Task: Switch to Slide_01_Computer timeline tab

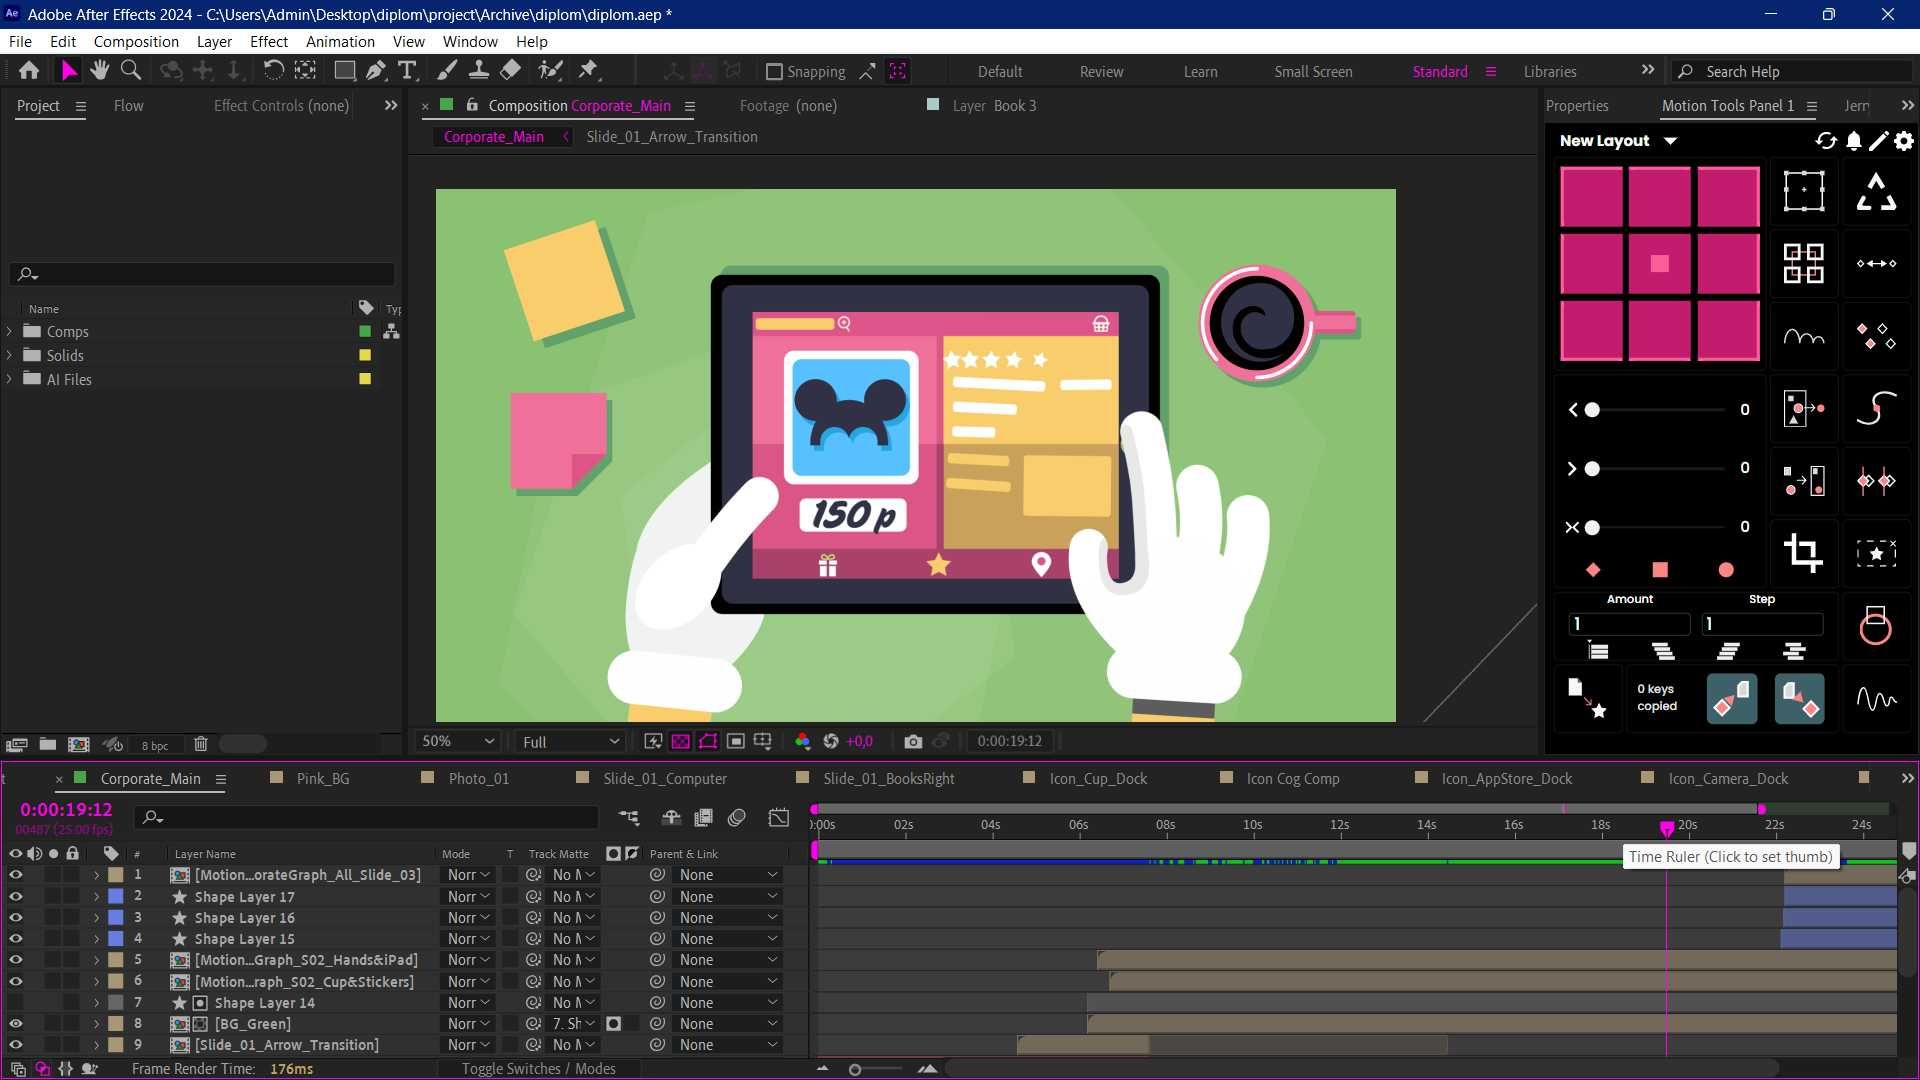Action: (x=665, y=779)
